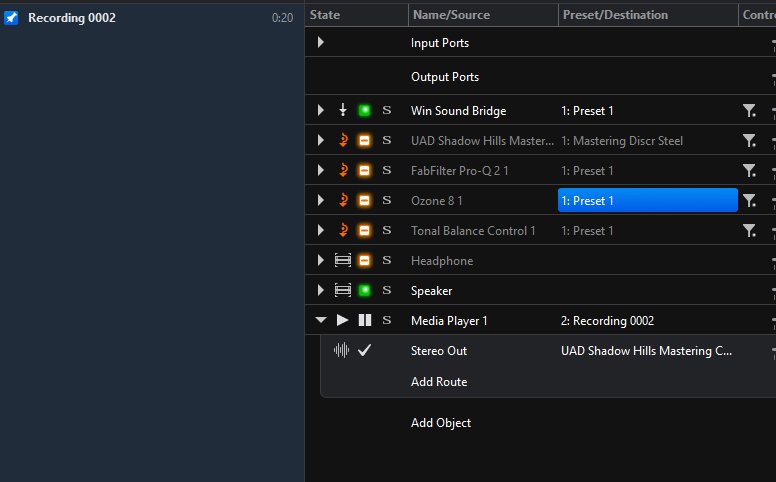Click Ozone 8 plugin type icon

343,200
